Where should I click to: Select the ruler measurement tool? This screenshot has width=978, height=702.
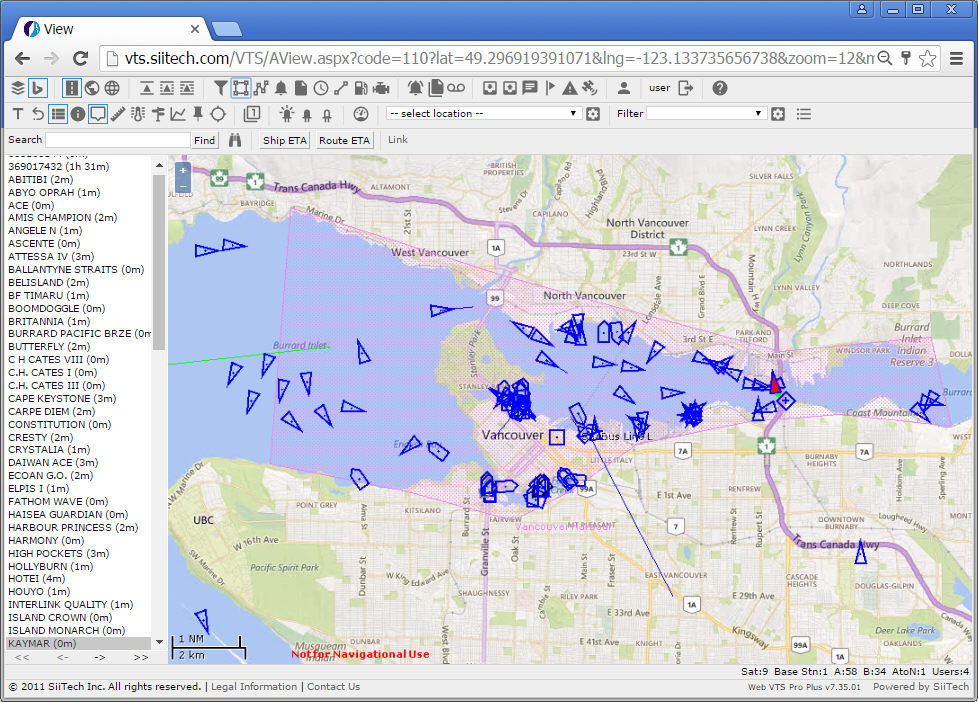[119, 114]
